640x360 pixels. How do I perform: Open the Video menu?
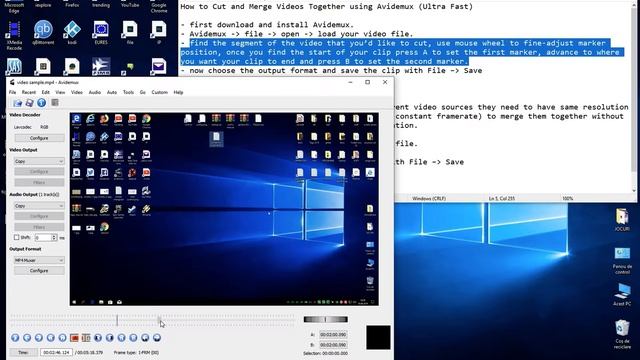tap(77, 92)
